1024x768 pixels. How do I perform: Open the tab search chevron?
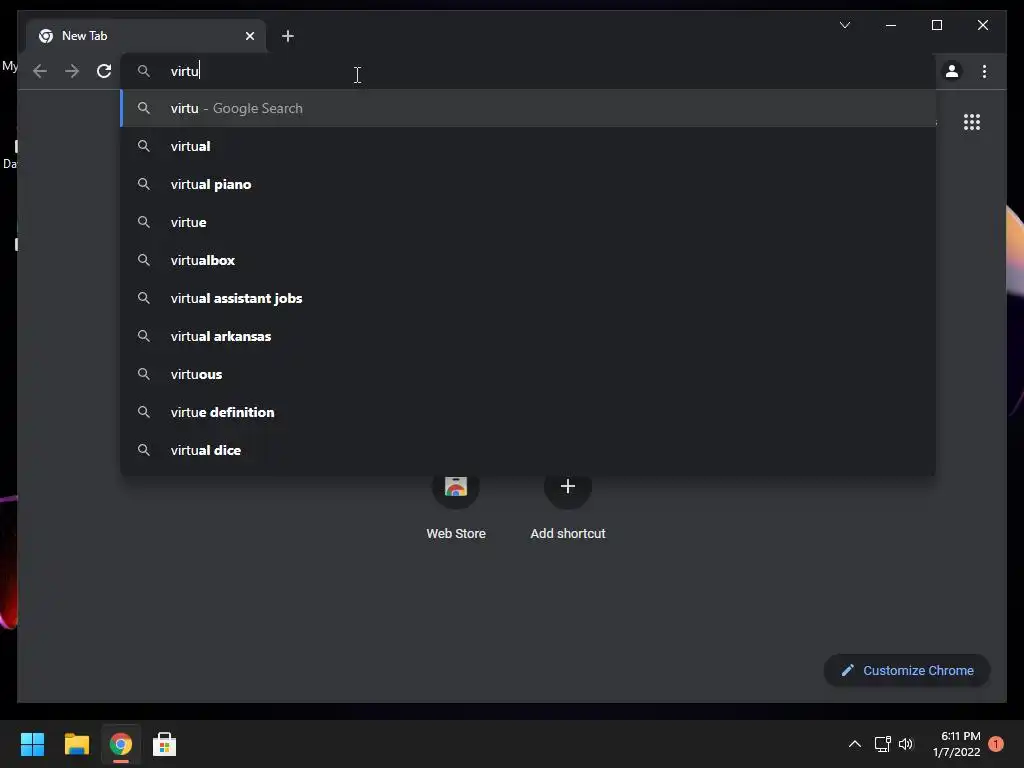pos(844,25)
